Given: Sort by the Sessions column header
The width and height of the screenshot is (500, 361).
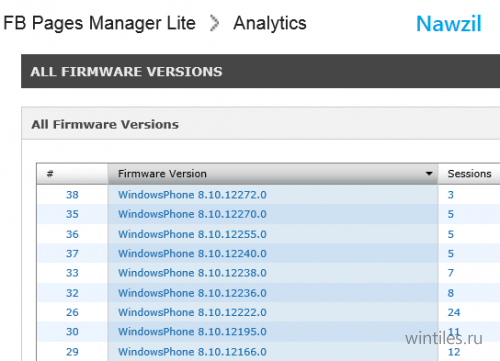Looking at the screenshot, I should click(469, 174).
